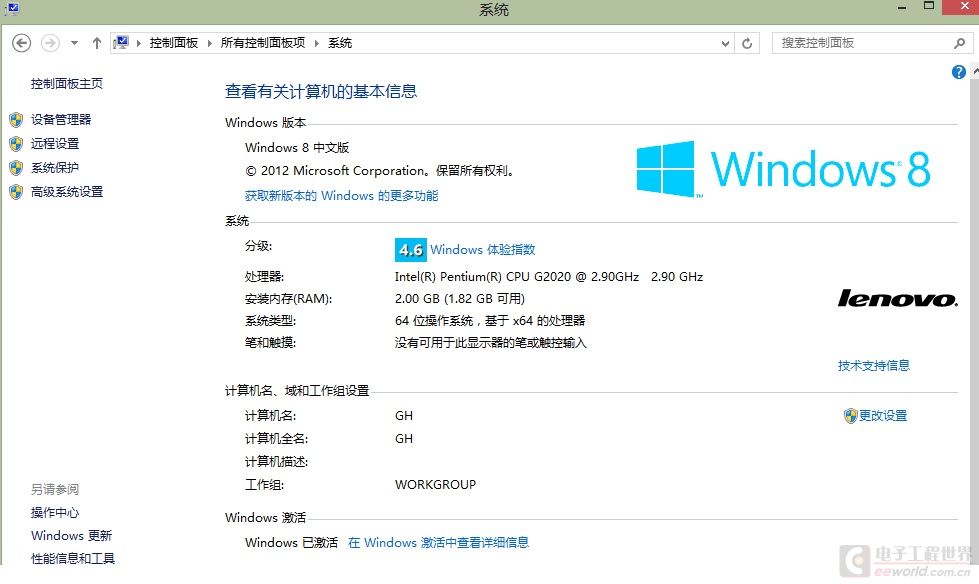
Task: Click the Windows 8 logo image
Action: tap(784, 169)
